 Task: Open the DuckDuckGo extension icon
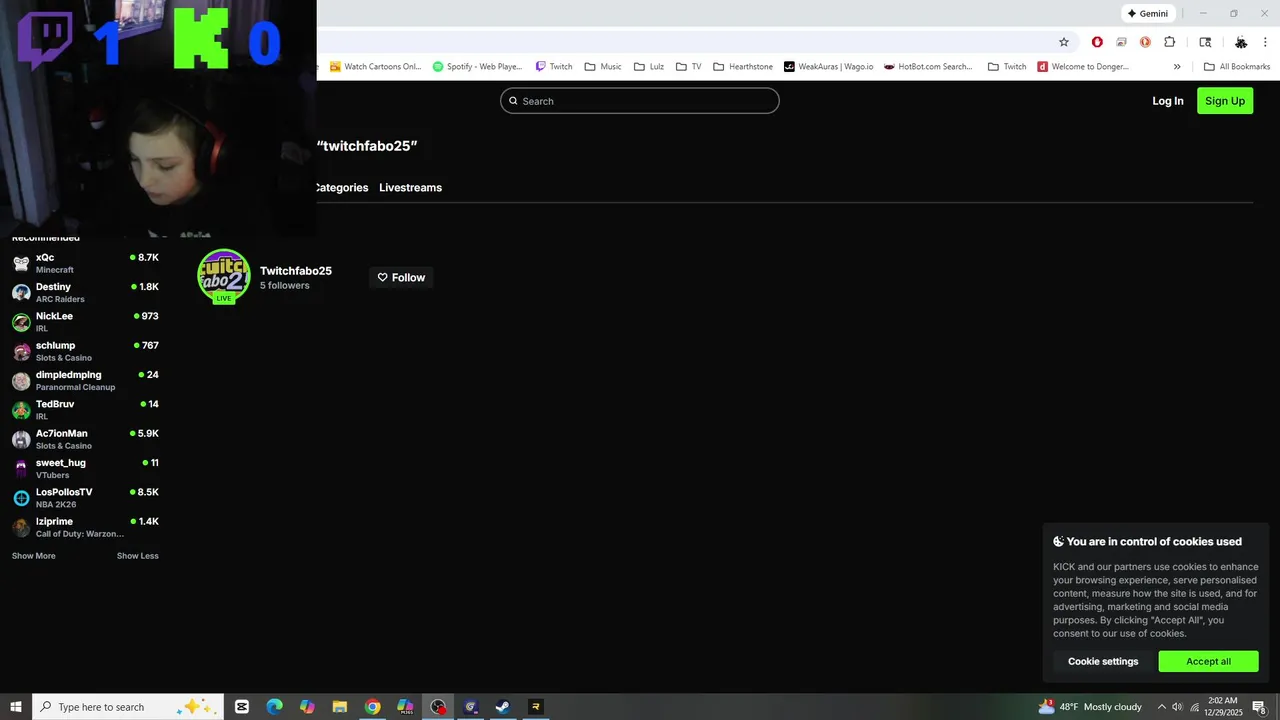[1145, 42]
